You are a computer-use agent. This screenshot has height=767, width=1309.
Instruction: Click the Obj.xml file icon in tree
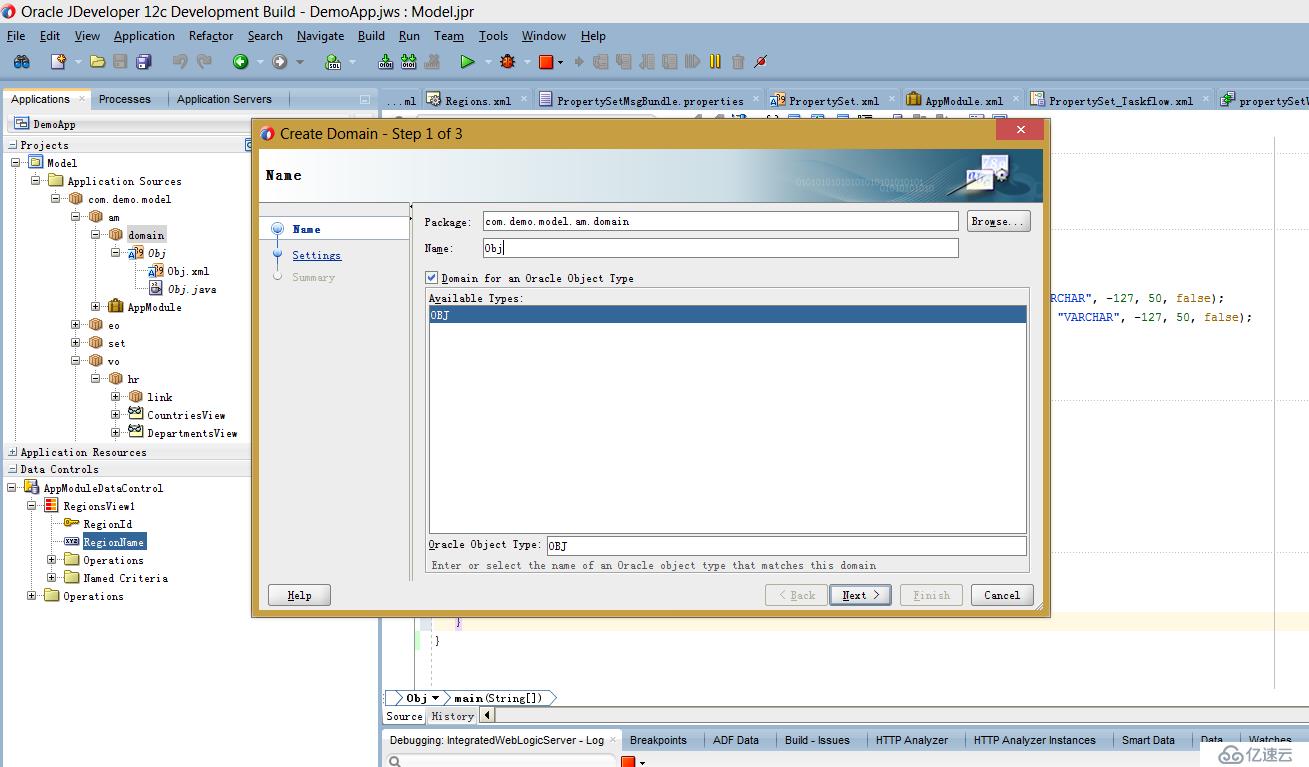click(x=157, y=271)
